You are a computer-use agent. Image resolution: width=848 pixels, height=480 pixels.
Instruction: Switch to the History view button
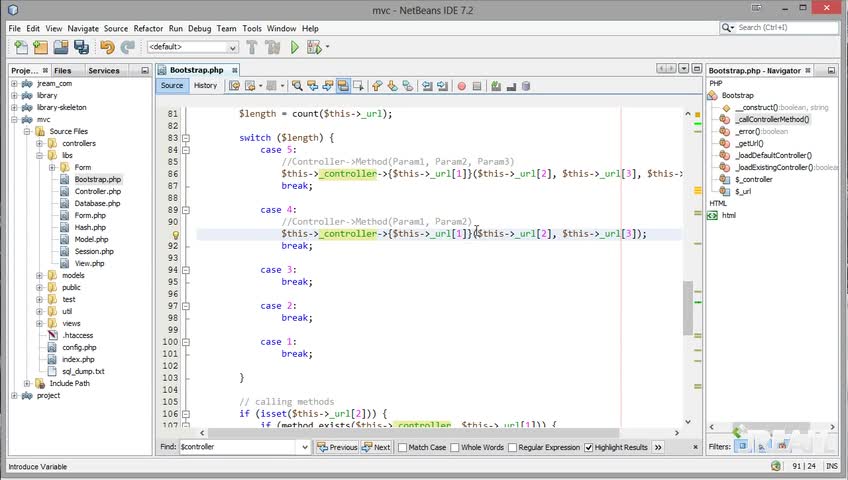coord(205,85)
